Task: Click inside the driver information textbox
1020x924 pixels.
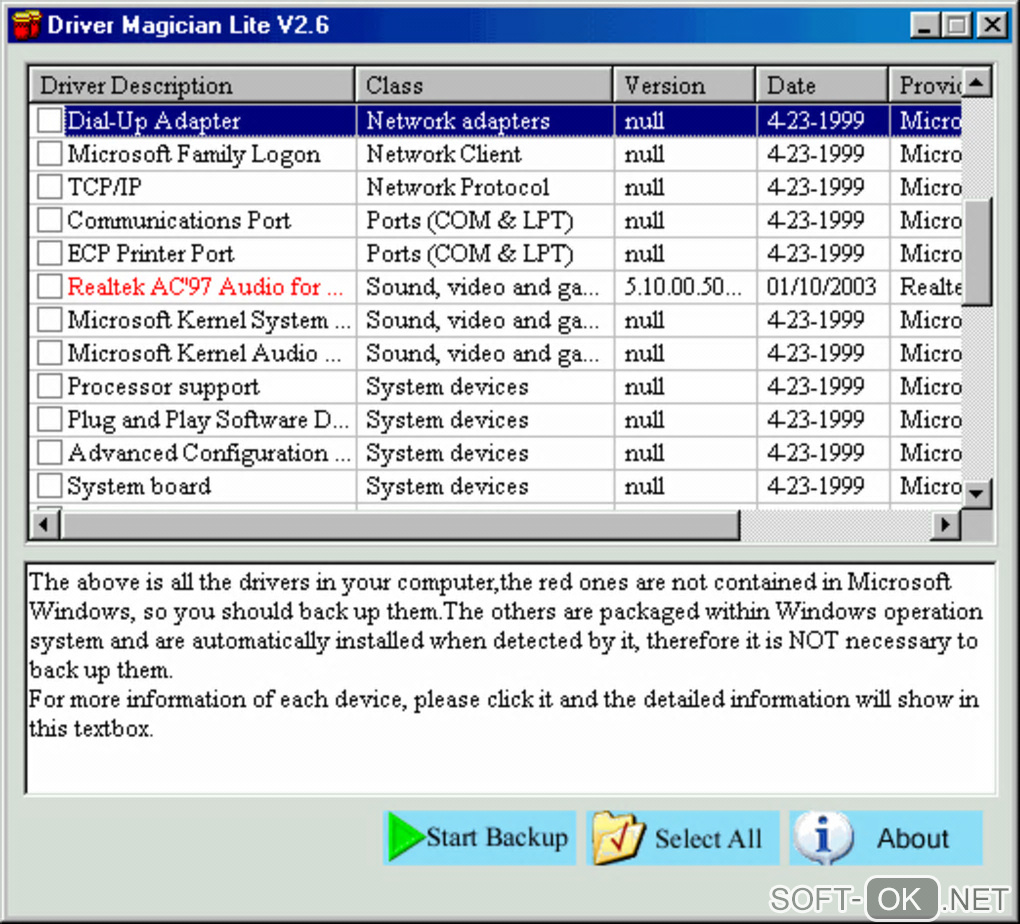Action: coord(511,679)
